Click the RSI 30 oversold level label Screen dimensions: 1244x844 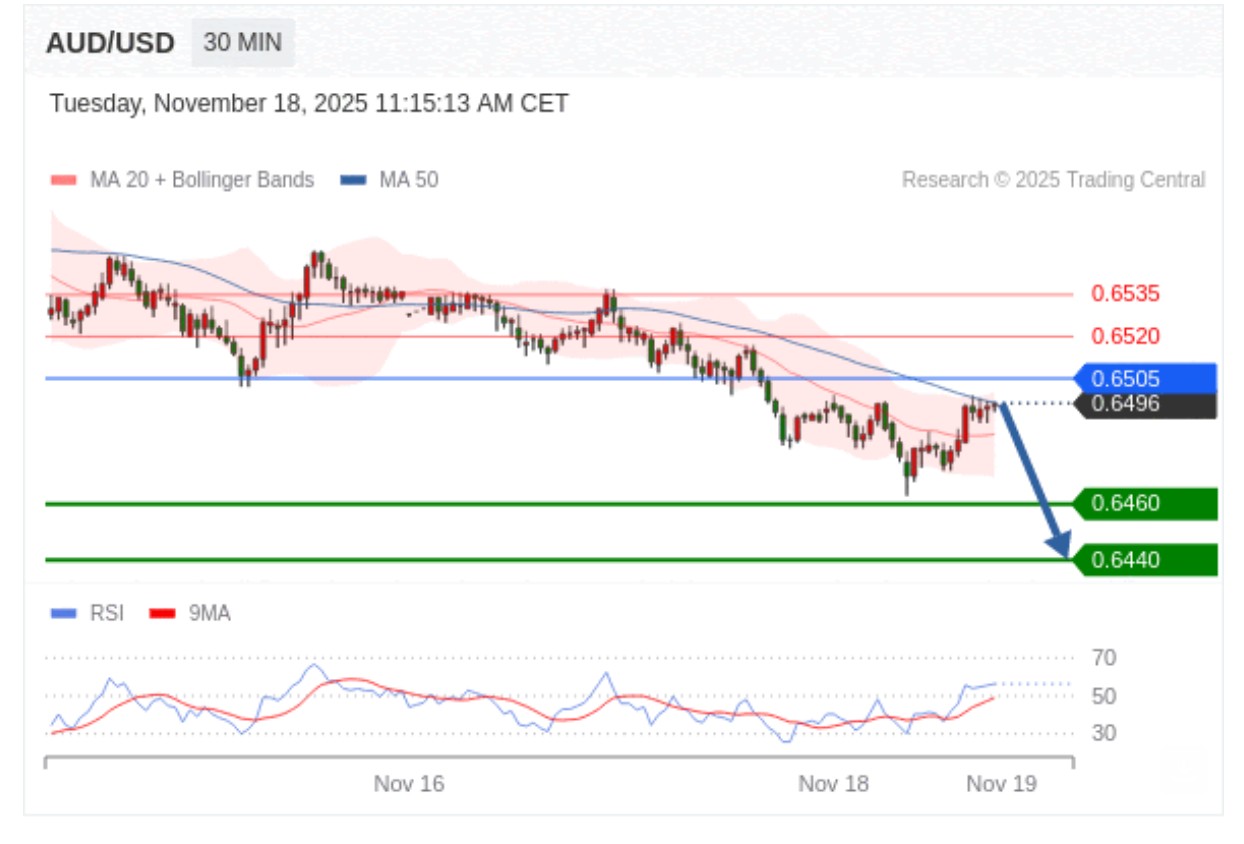[1104, 733]
